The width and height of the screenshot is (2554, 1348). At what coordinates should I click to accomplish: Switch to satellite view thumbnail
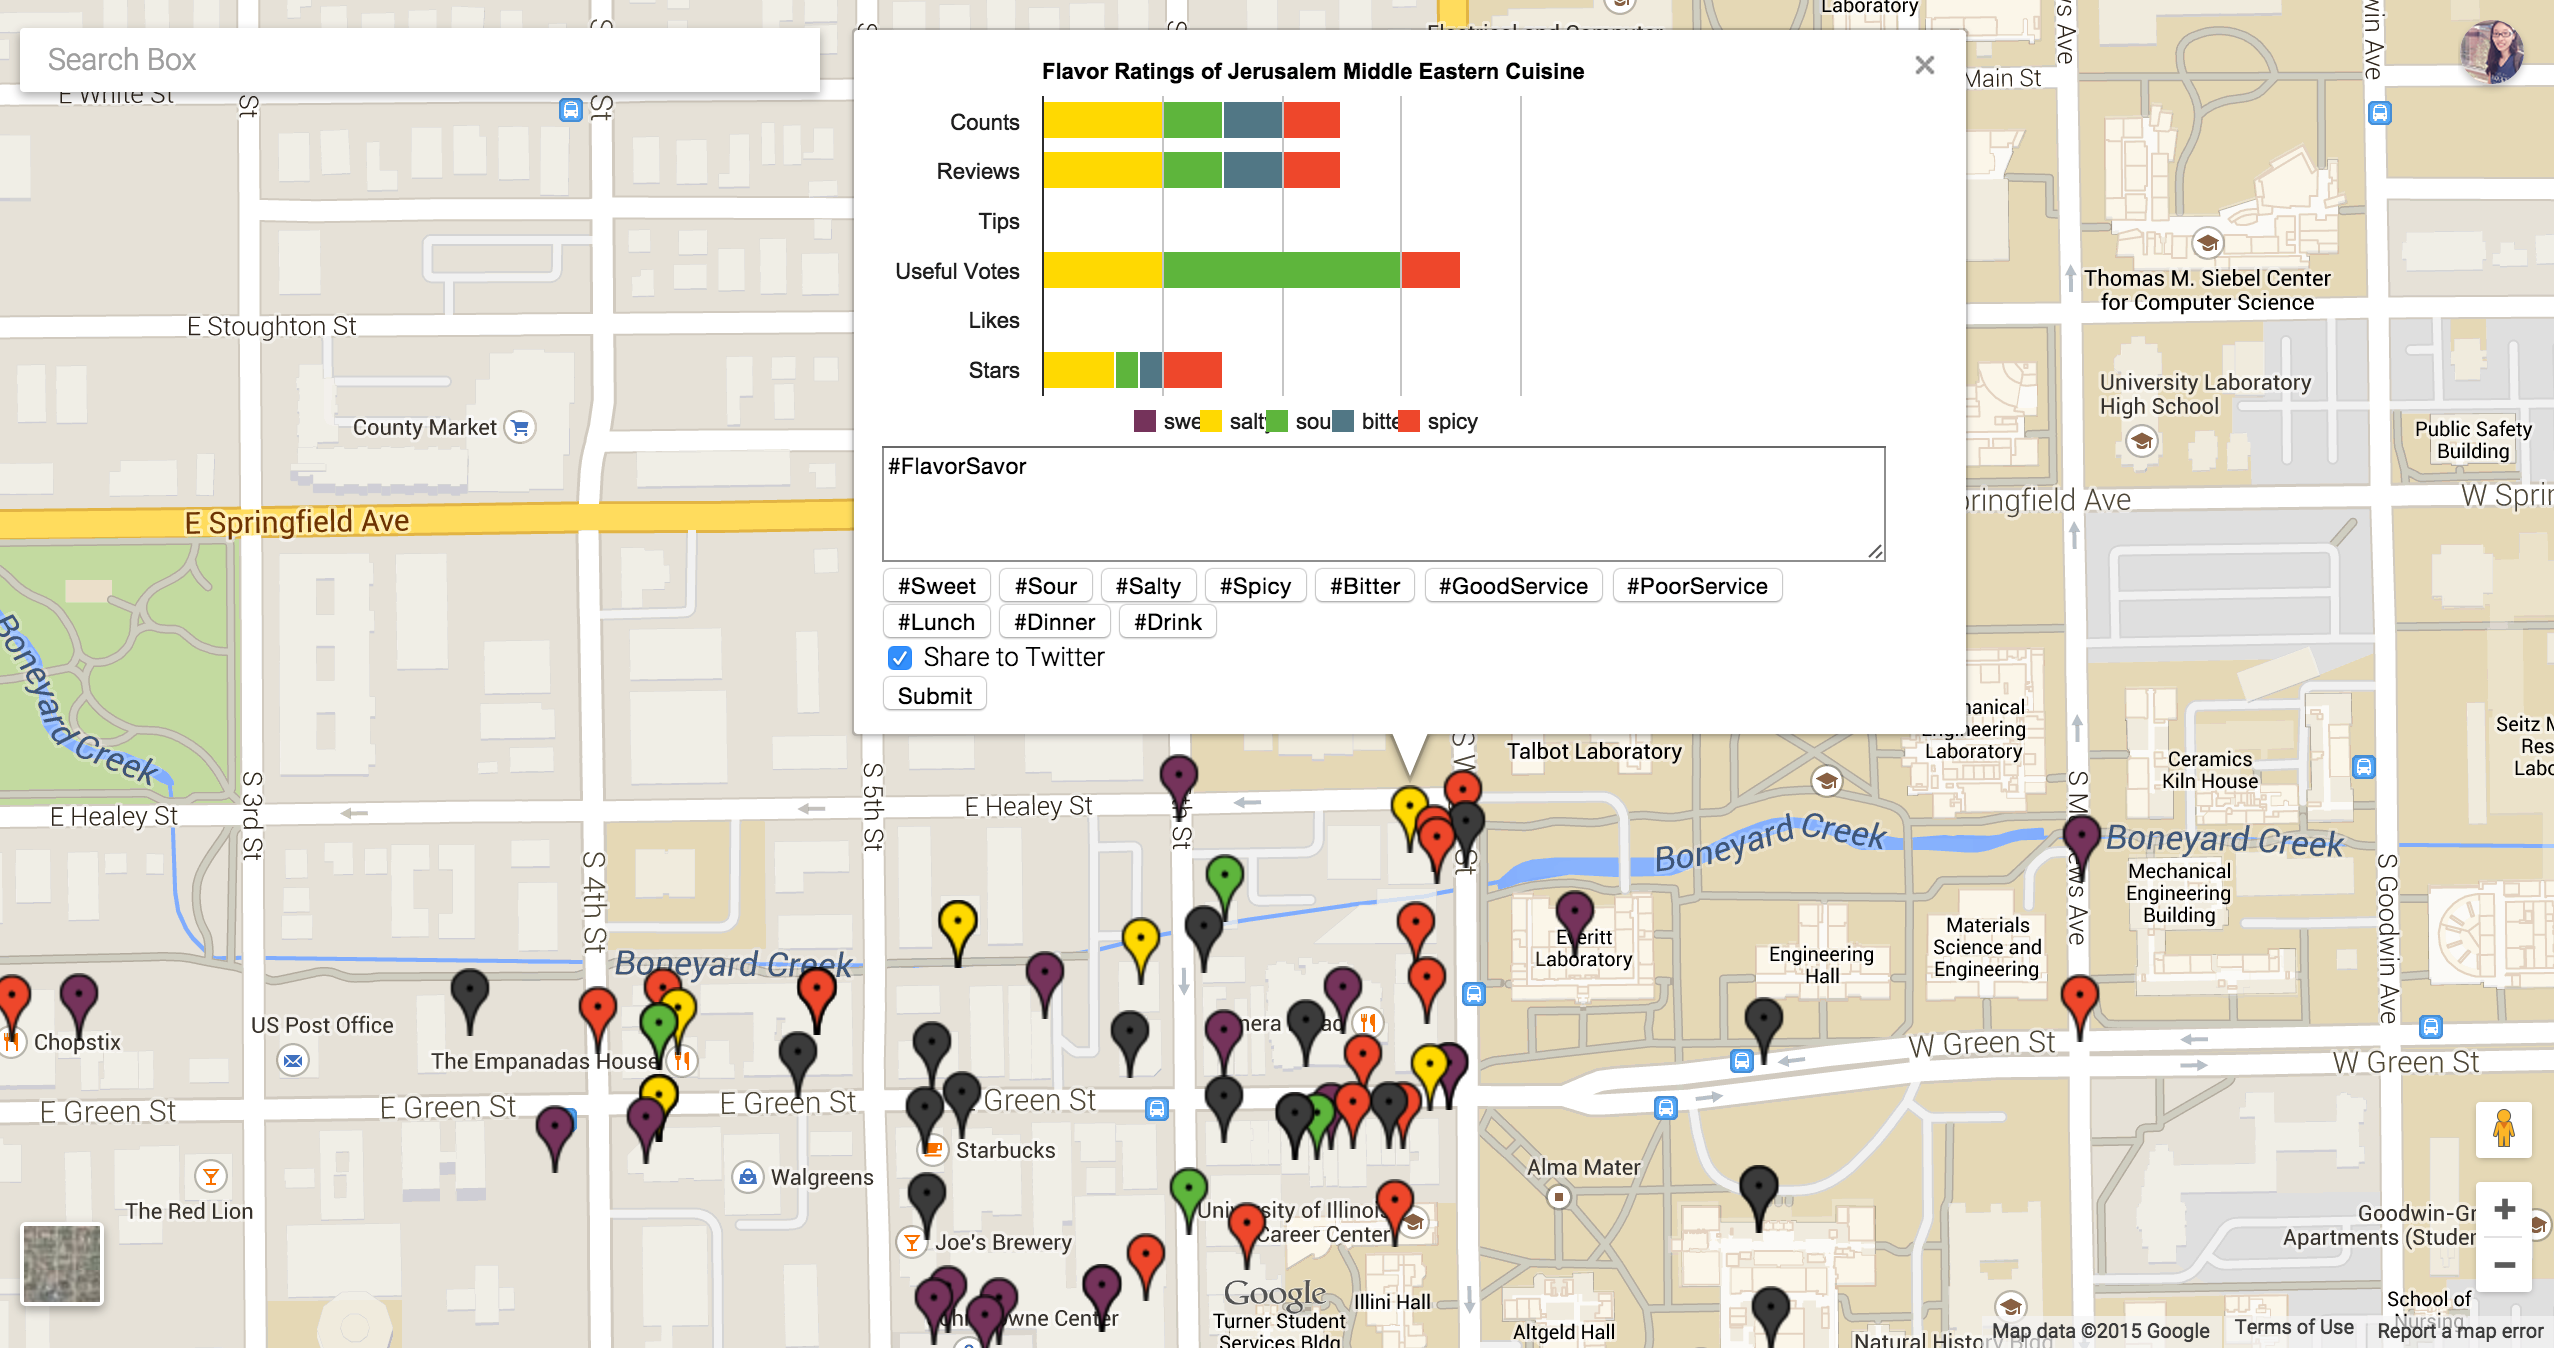pos(62,1264)
